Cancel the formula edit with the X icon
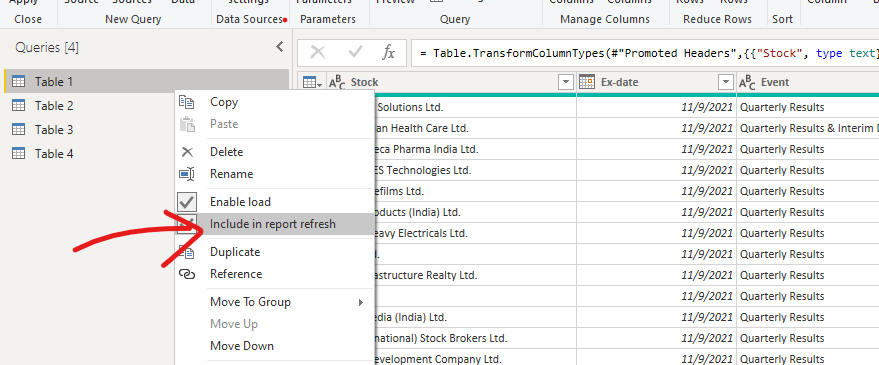The height and width of the screenshot is (365, 879). [317, 53]
